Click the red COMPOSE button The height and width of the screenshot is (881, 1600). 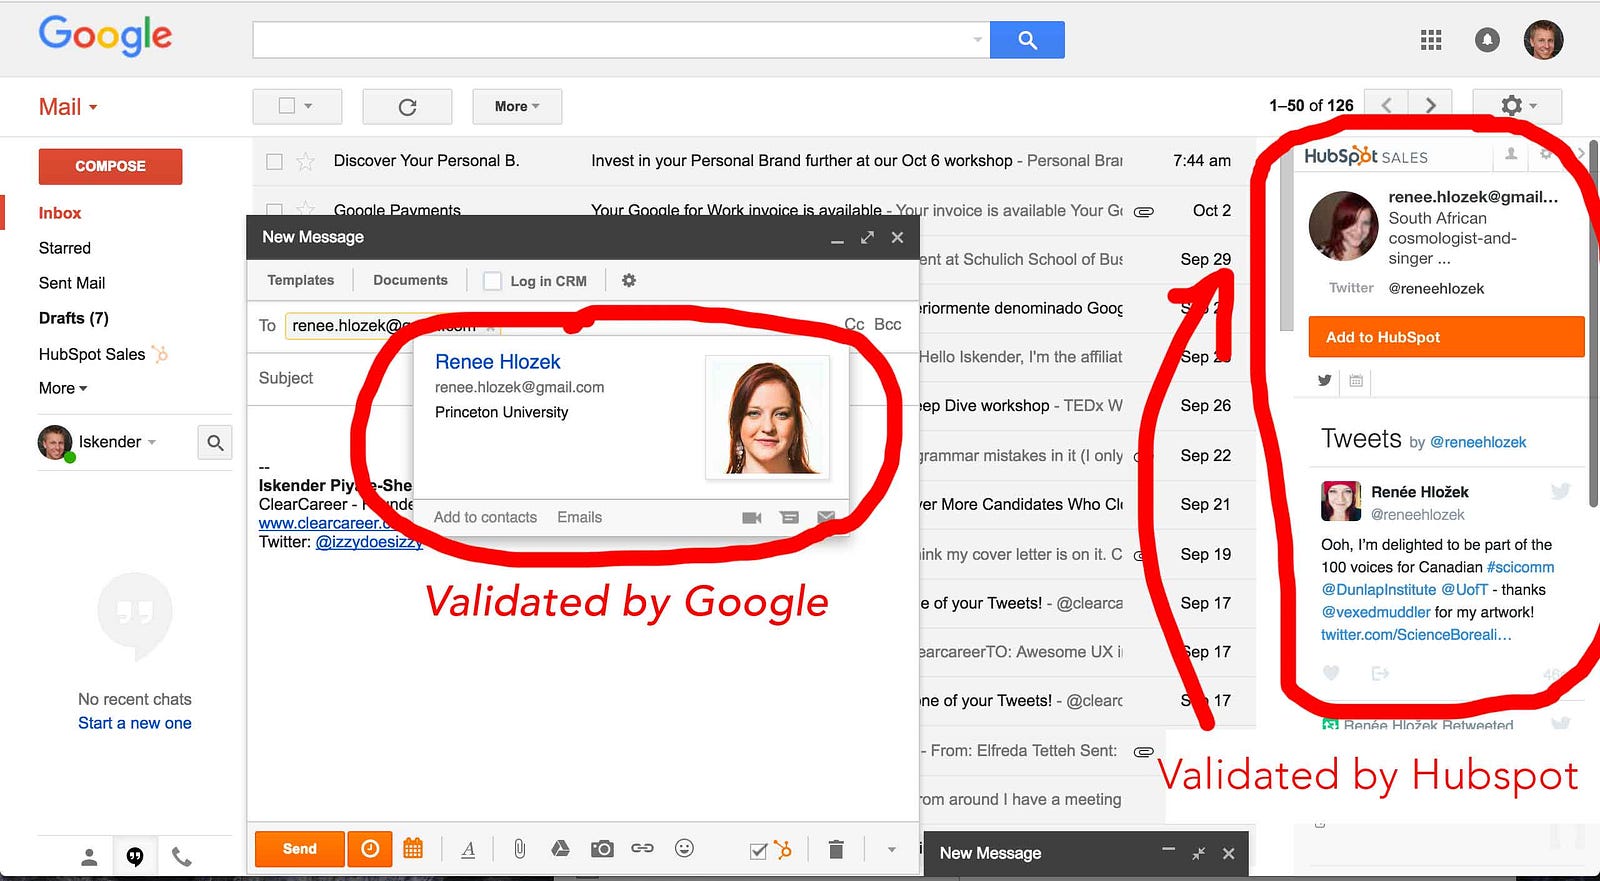tap(110, 166)
